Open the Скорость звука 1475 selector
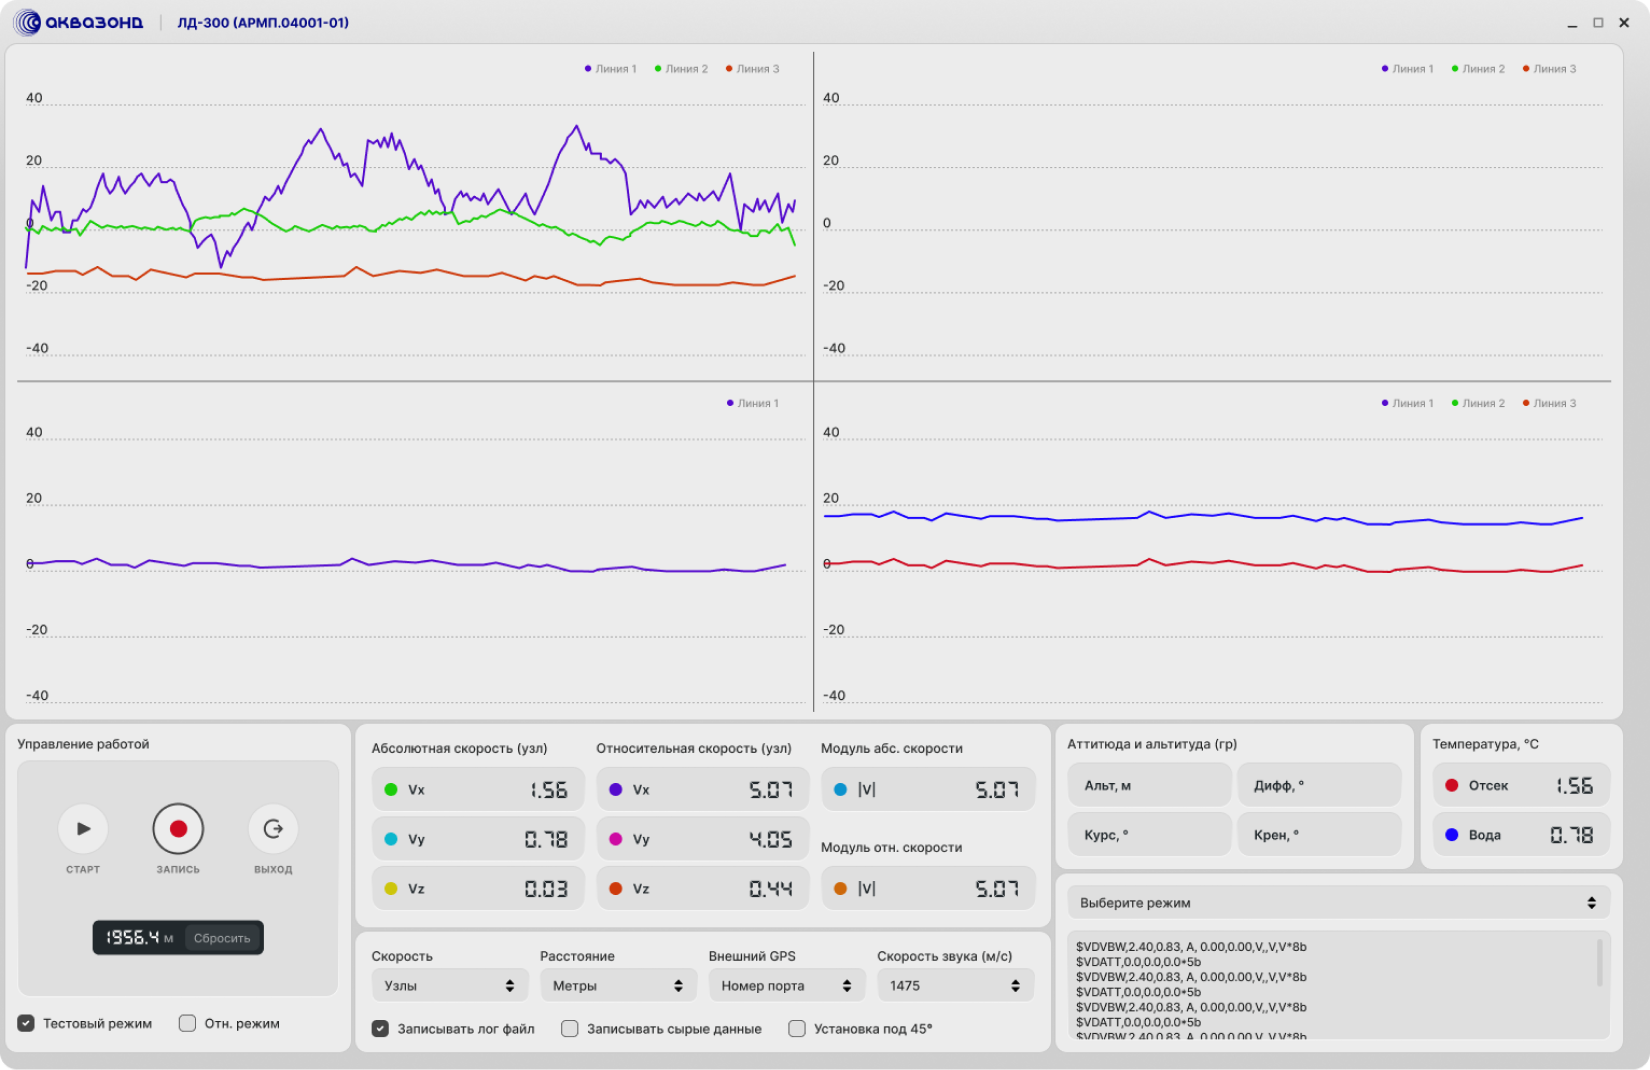The width and height of the screenshot is (1650, 1070). [x=955, y=985]
